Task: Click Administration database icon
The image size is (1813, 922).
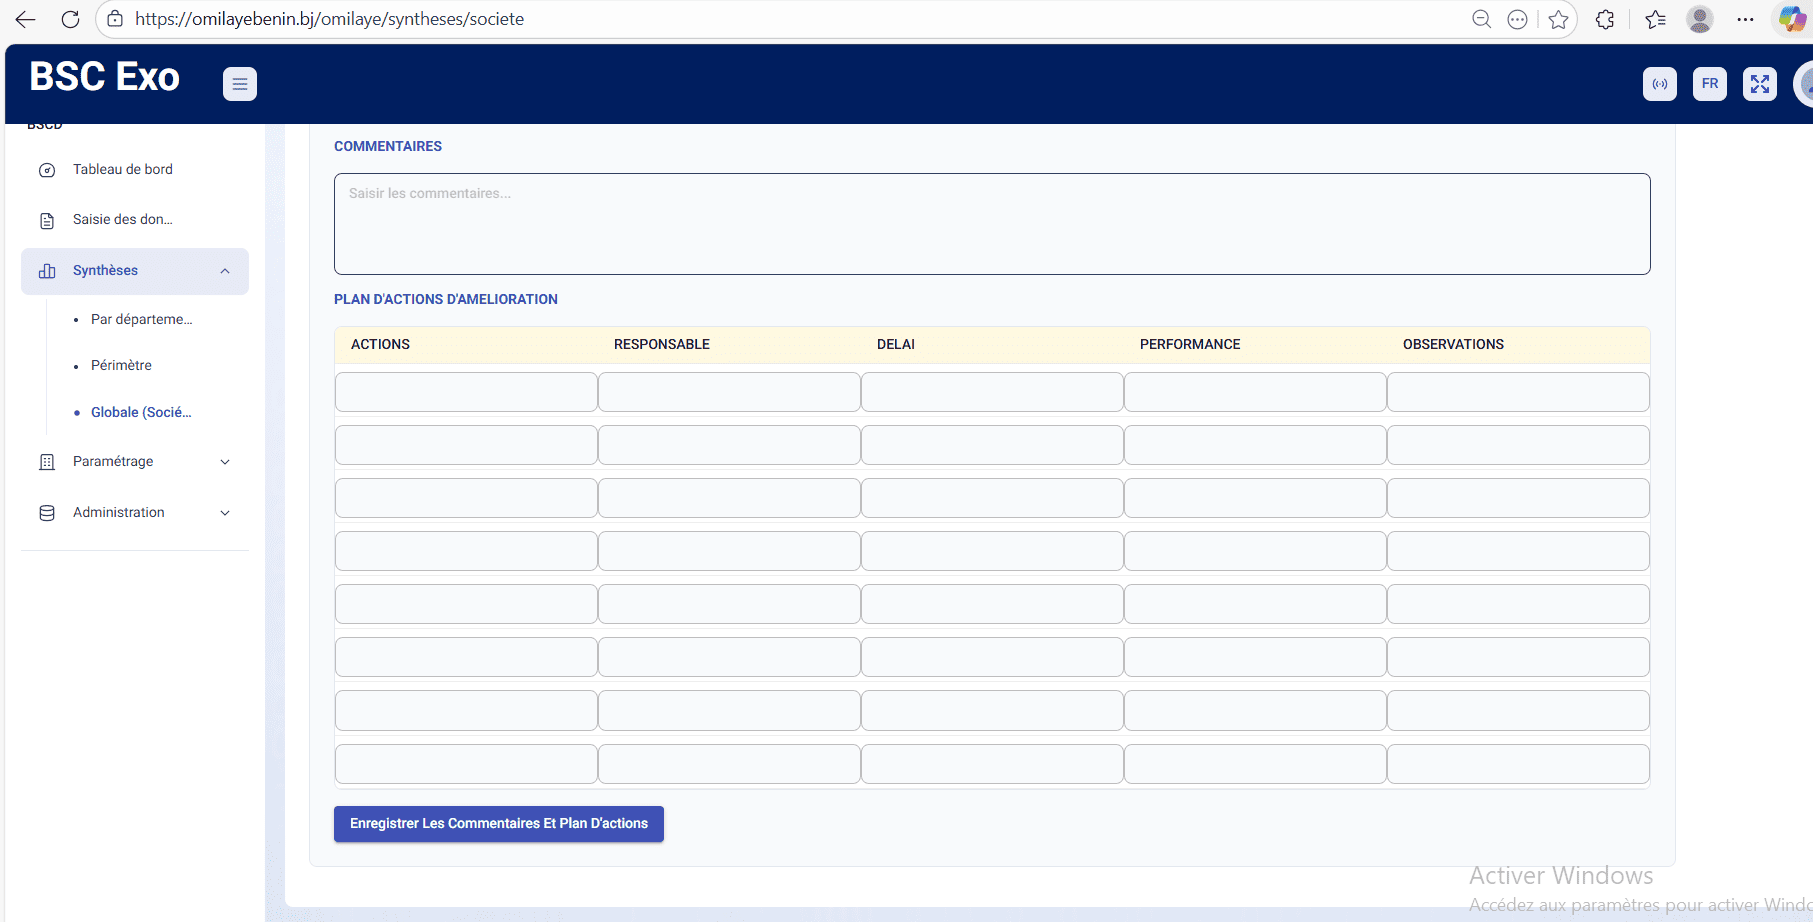Action: tap(47, 513)
